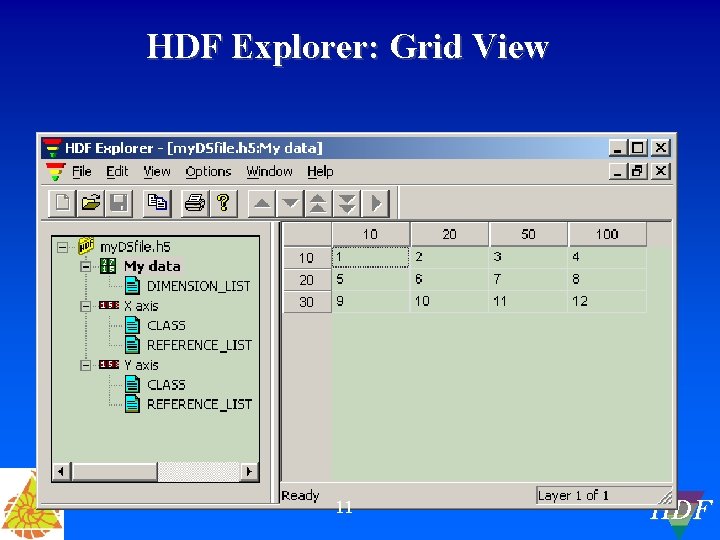Collapse the My data tree node
The width and height of the screenshot is (720, 540).
point(85,266)
